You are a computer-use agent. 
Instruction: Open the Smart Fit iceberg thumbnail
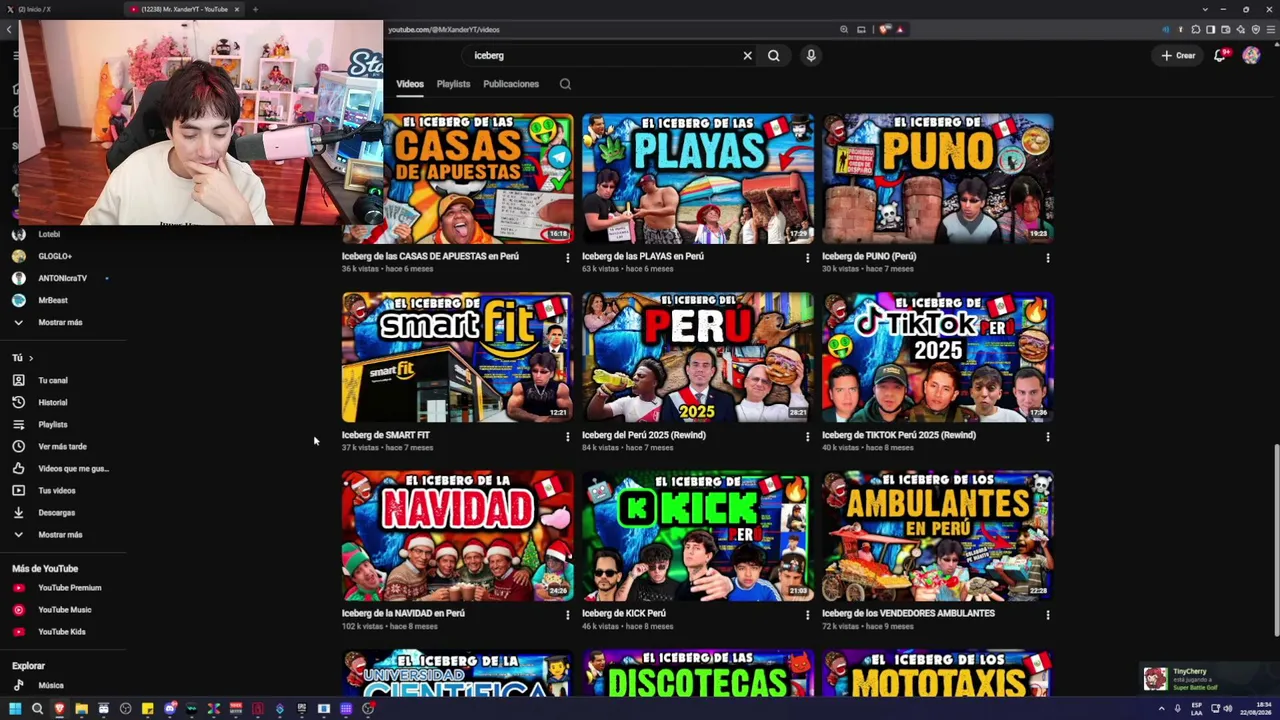(457, 357)
